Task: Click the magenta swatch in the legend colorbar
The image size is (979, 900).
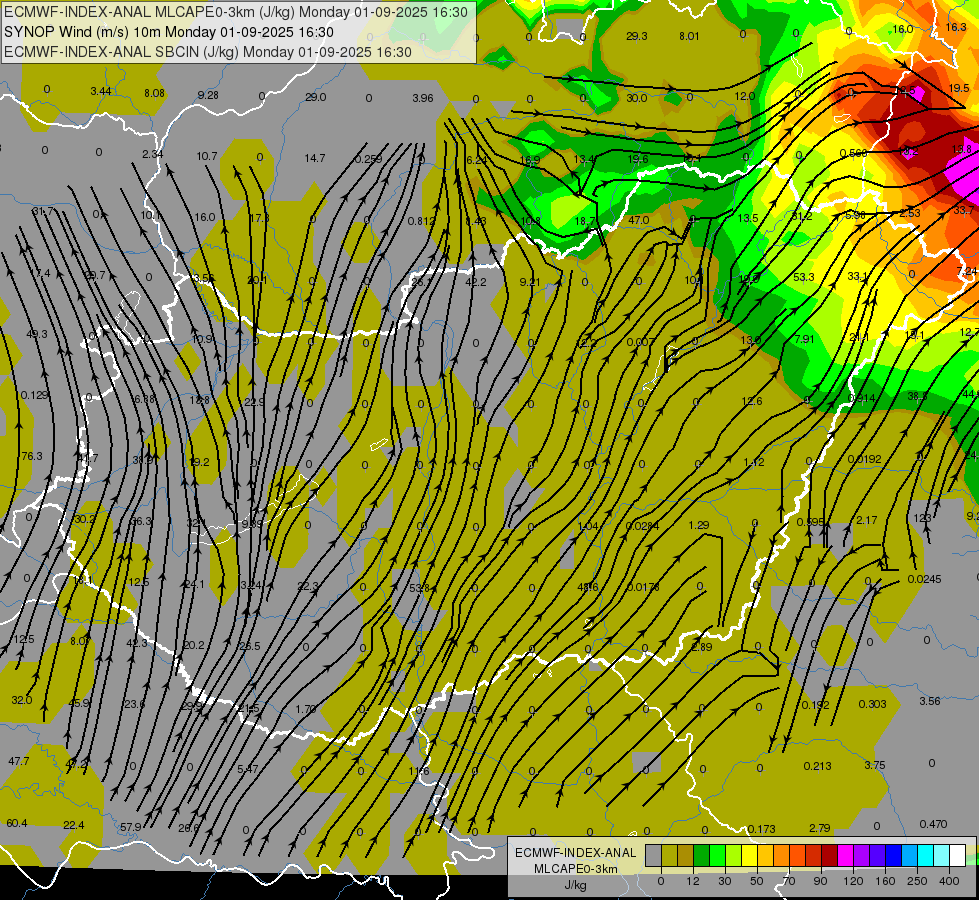Action: [846, 855]
